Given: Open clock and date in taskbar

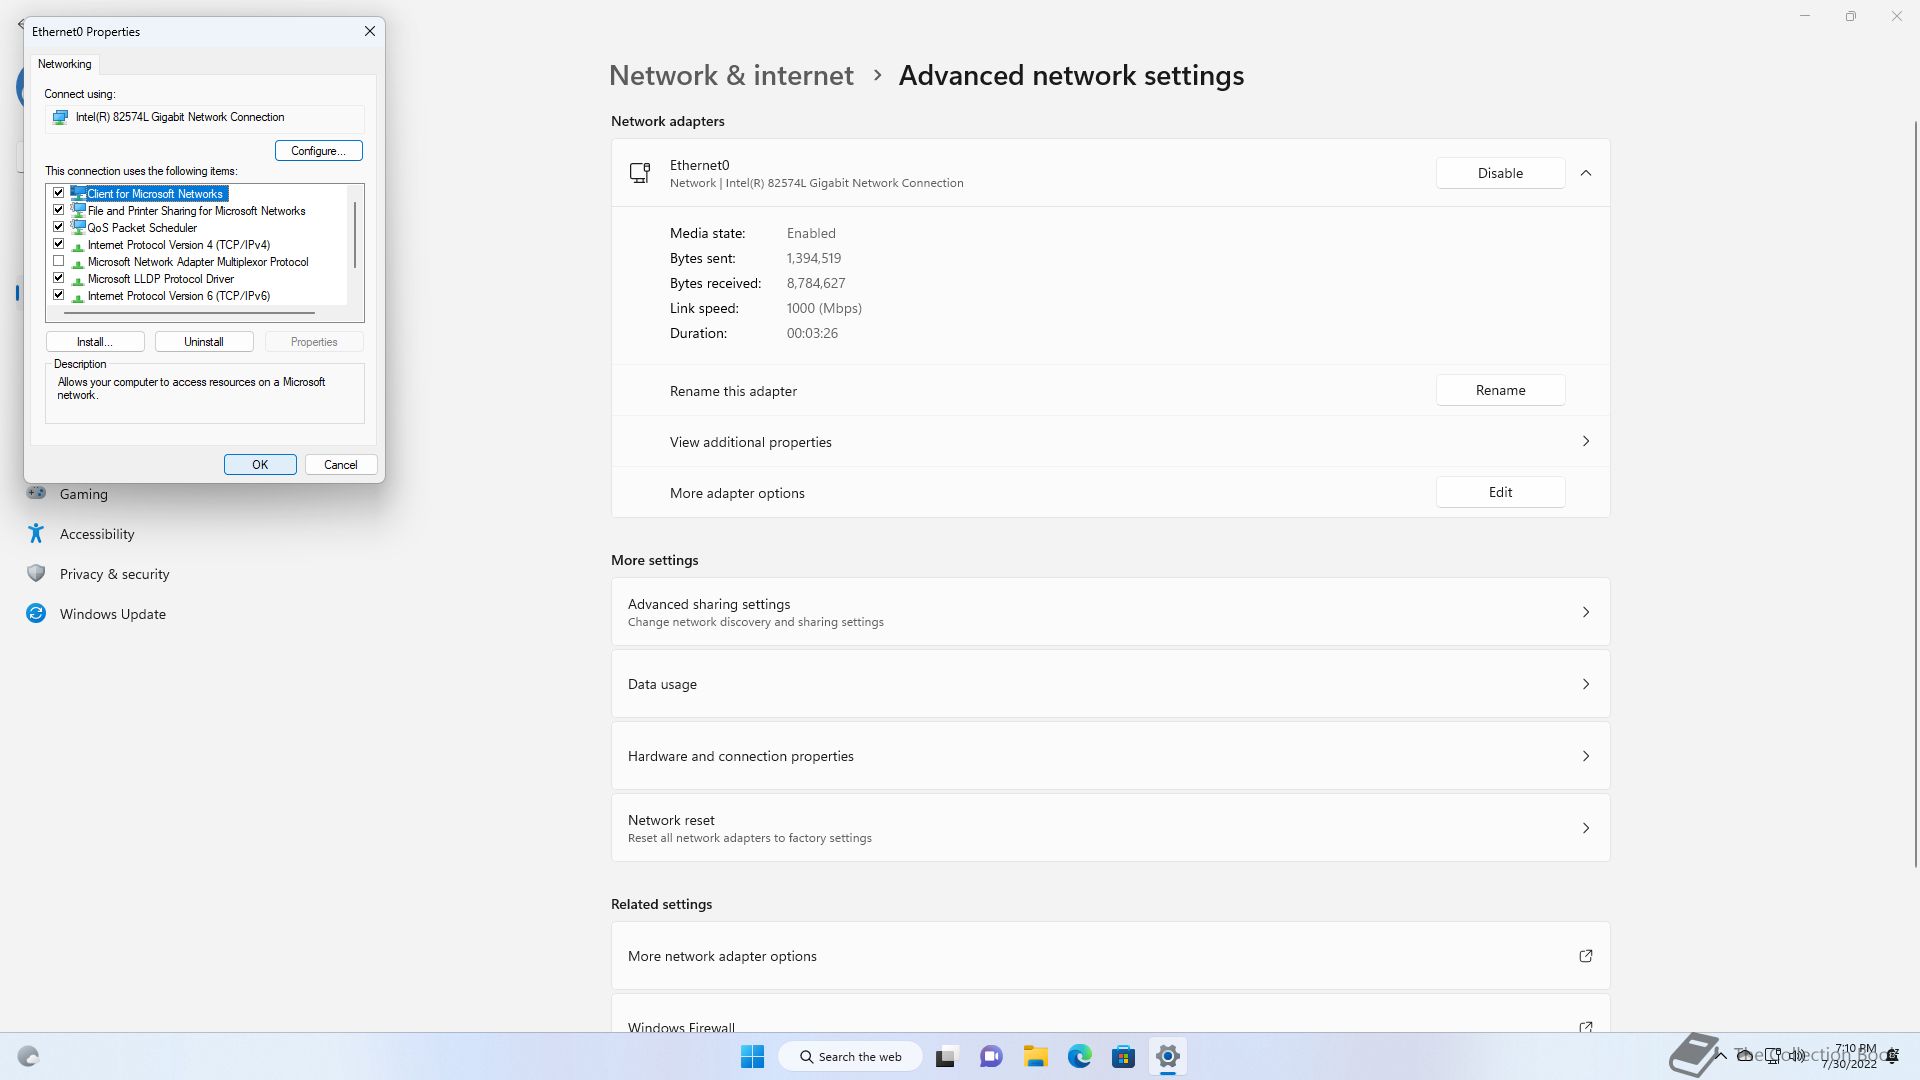Looking at the screenshot, I should pos(1850,1056).
